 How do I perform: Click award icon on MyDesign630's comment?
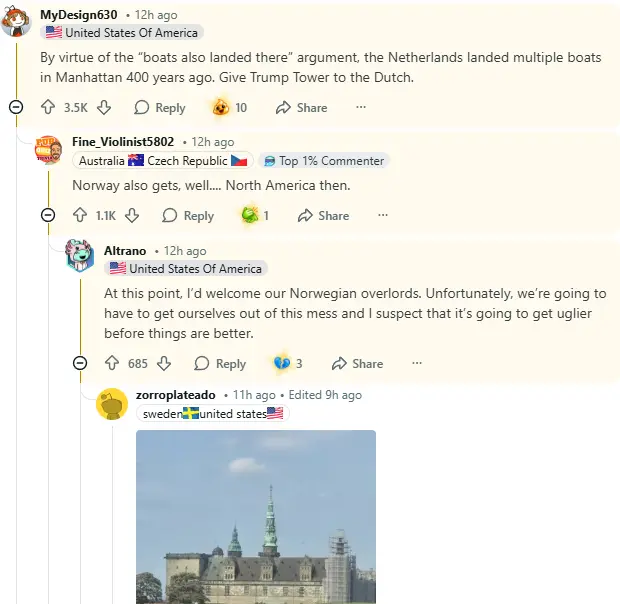click(x=221, y=108)
